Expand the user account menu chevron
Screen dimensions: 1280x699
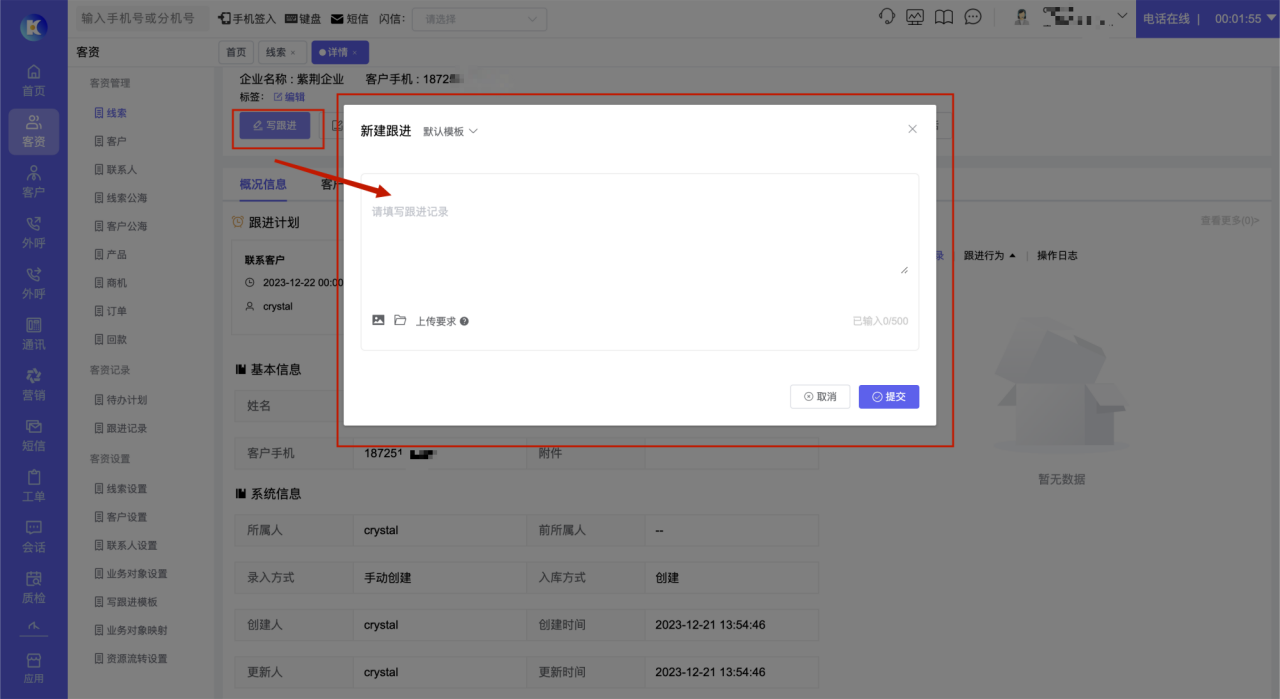click(1121, 16)
